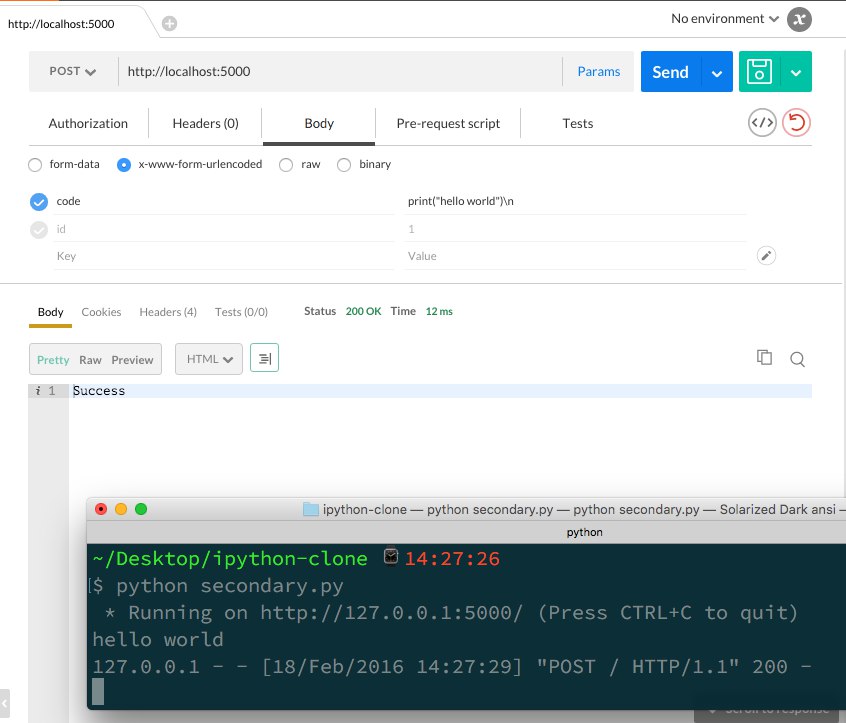This screenshot has height=723, width=846.
Task: Minimize terminal window with yellow button
Action: [121, 509]
